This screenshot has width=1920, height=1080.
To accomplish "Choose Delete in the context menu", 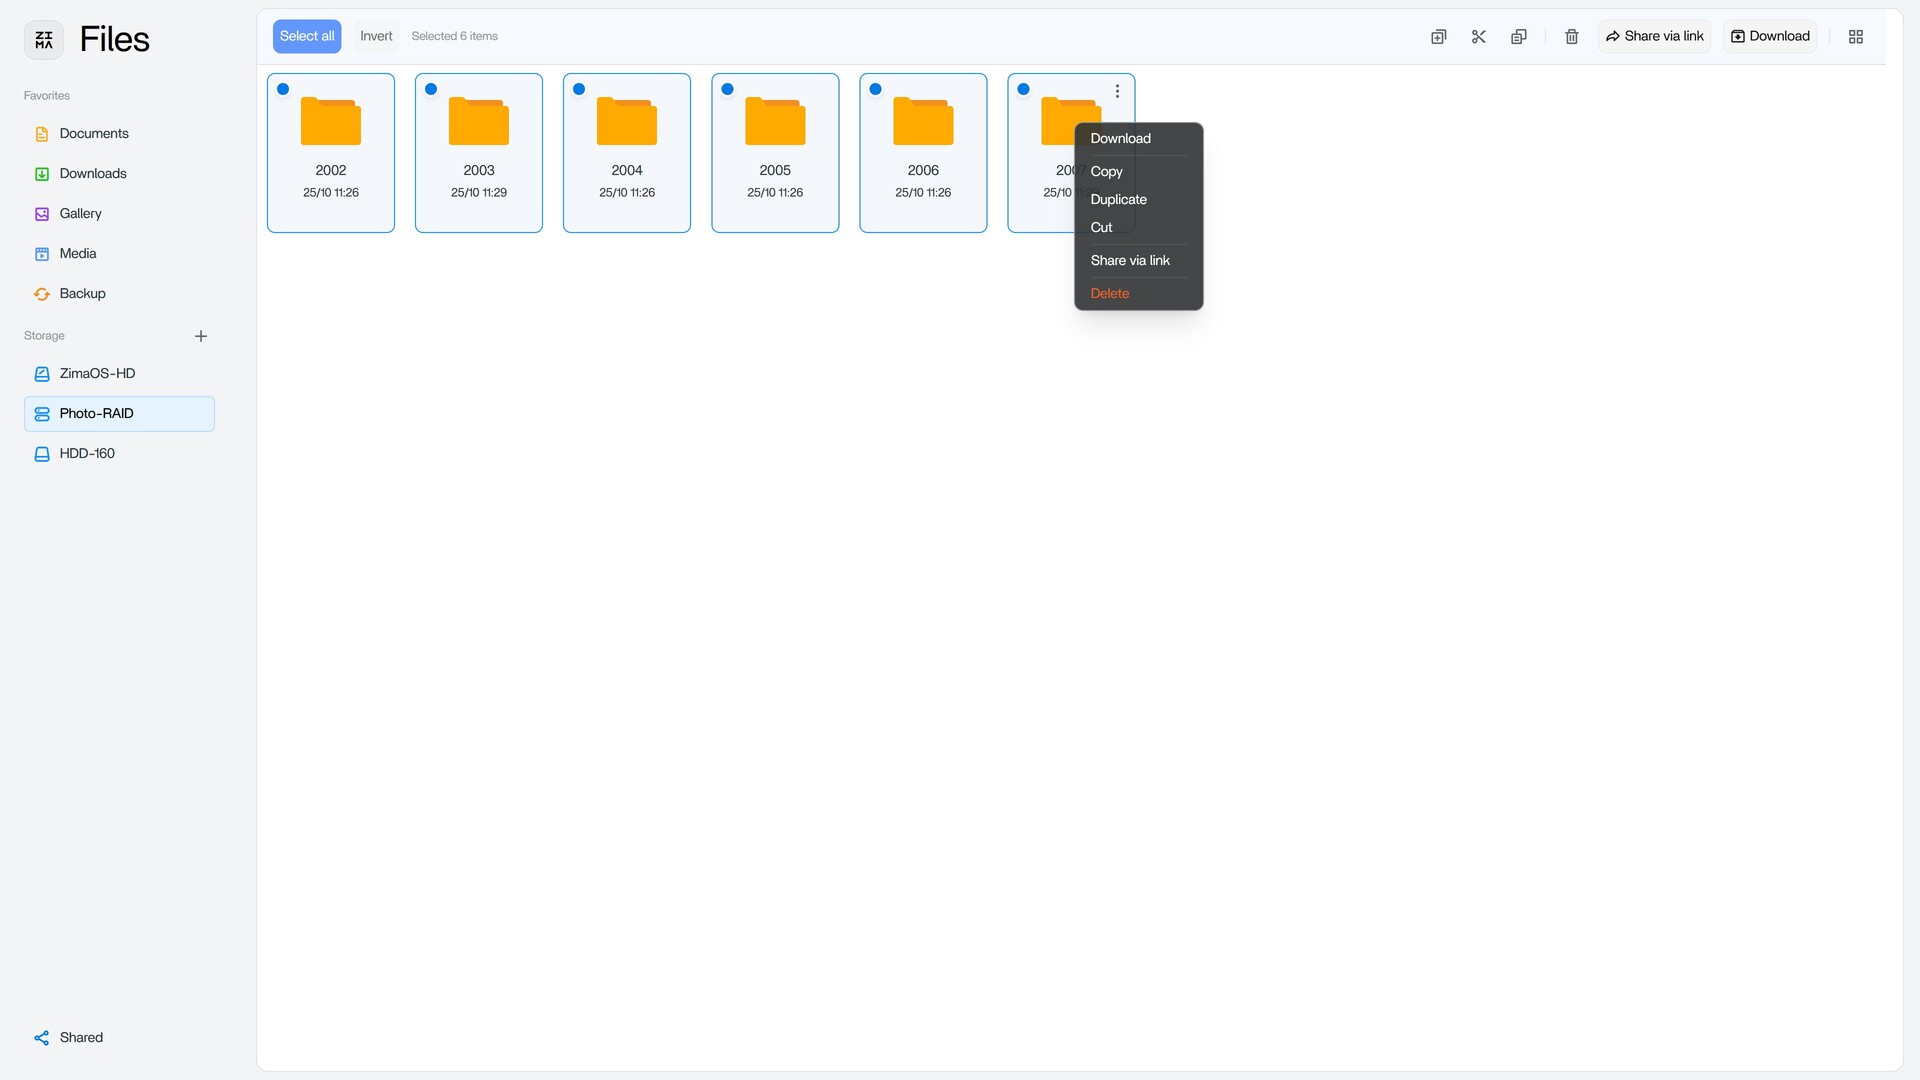I will click(x=1109, y=294).
